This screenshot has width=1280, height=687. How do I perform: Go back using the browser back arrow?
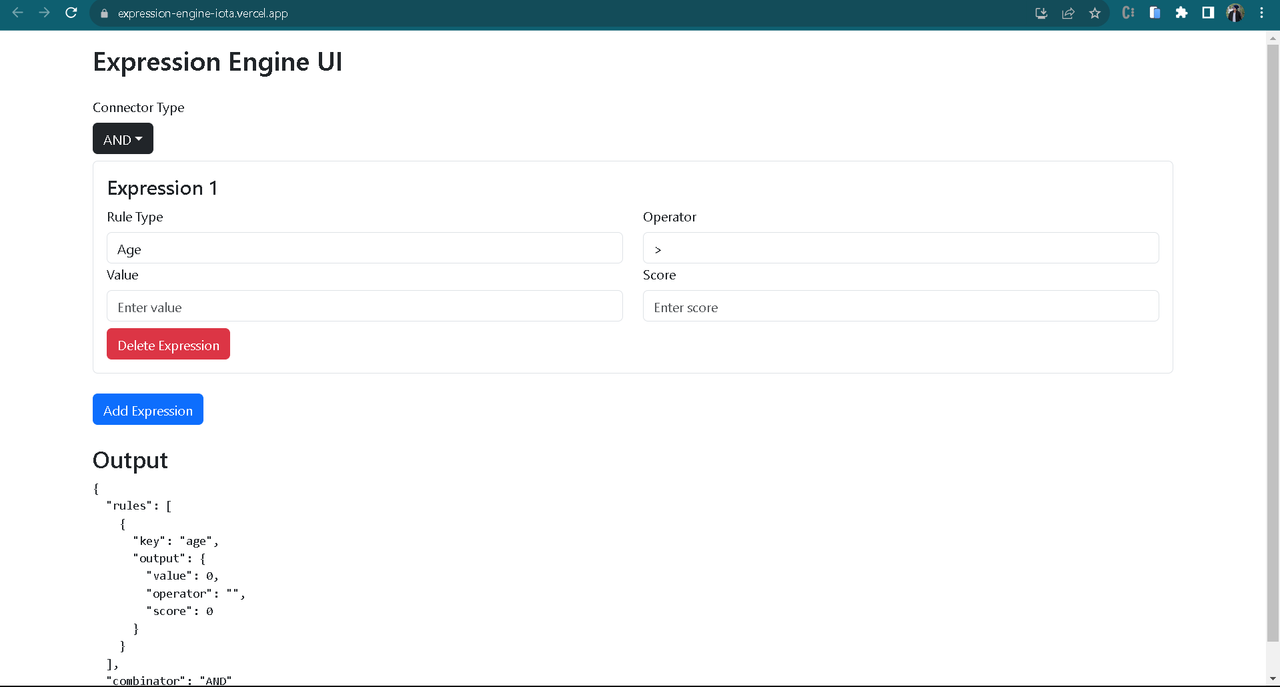coord(17,13)
